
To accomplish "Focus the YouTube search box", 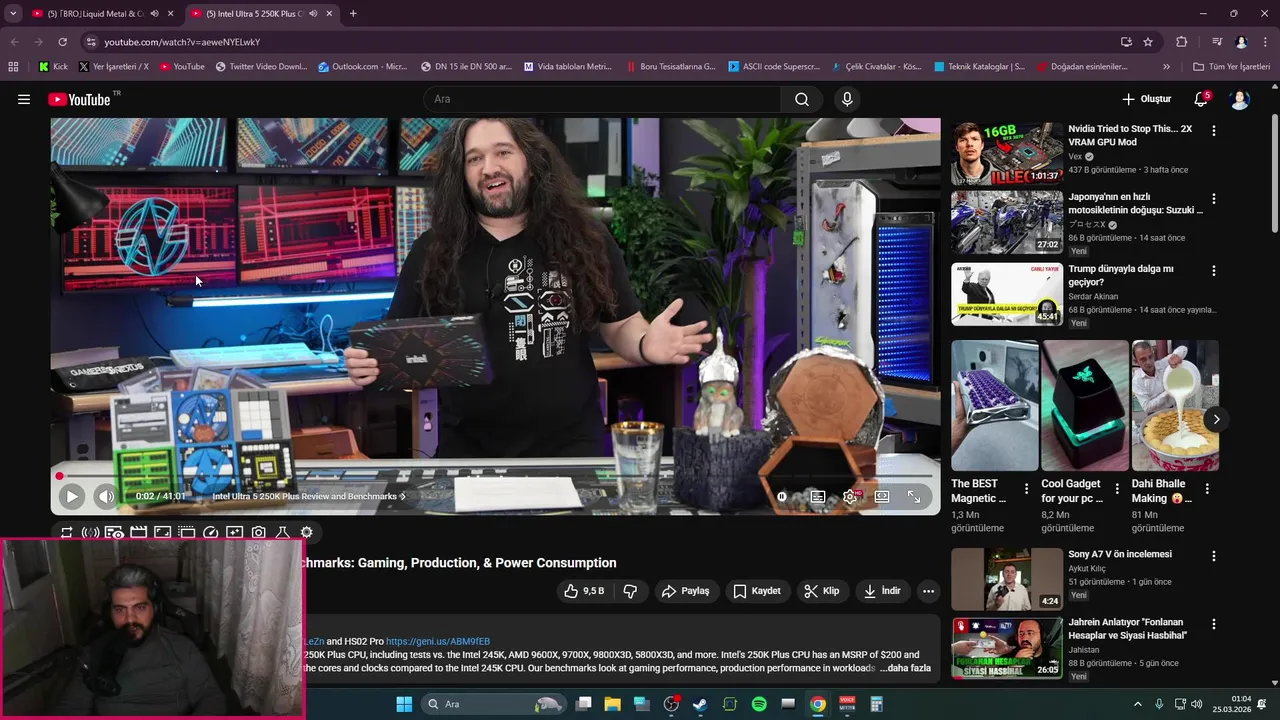I will click(602, 99).
